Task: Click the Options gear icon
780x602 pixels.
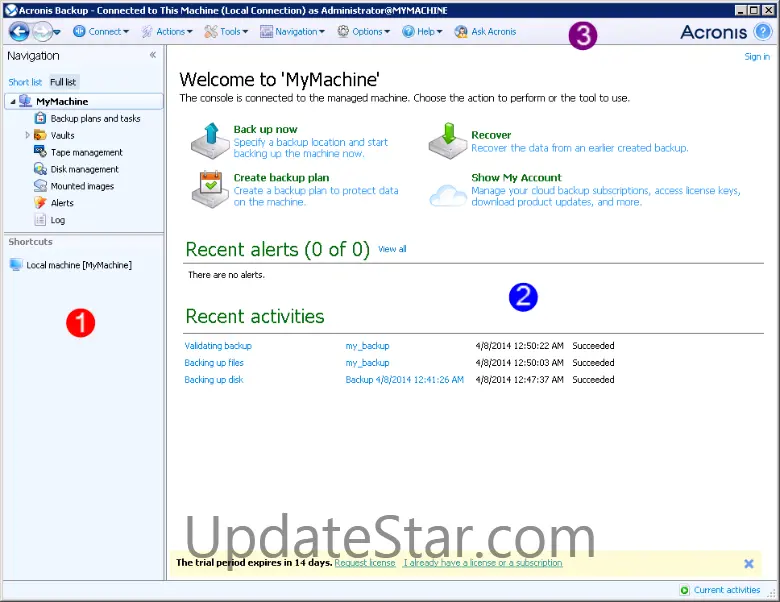Action: tap(343, 31)
